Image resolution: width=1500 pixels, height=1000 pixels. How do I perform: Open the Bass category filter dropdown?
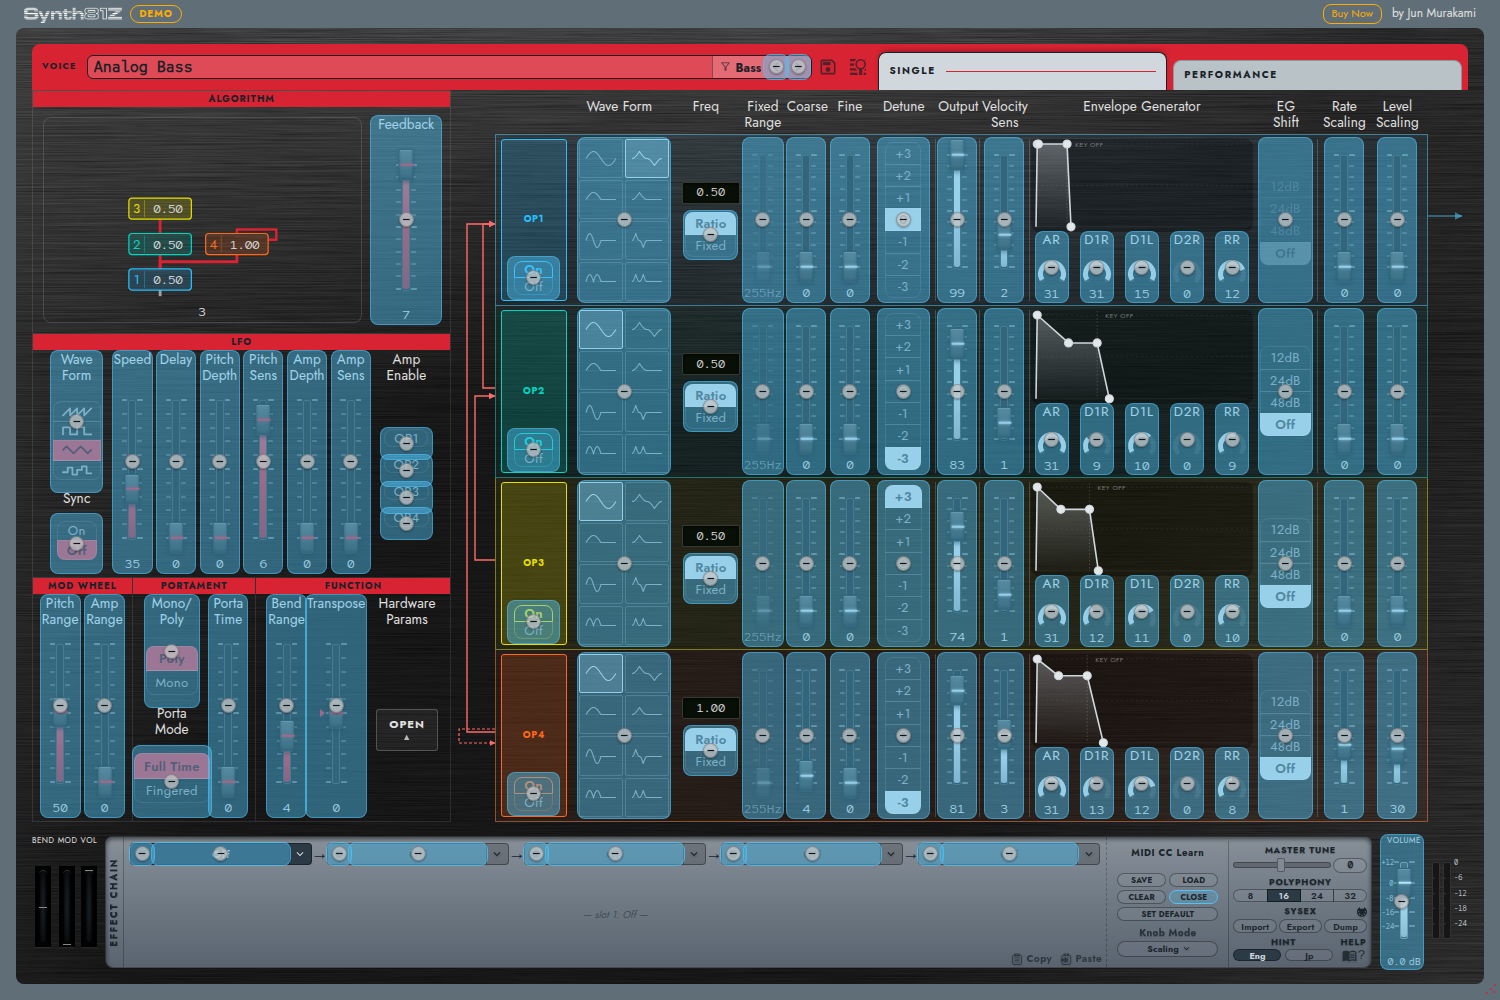coord(741,67)
